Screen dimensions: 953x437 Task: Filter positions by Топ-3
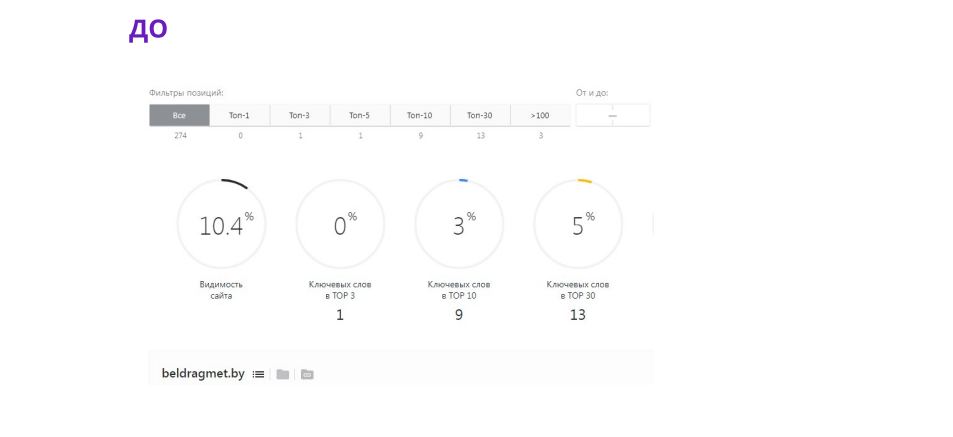(300, 115)
